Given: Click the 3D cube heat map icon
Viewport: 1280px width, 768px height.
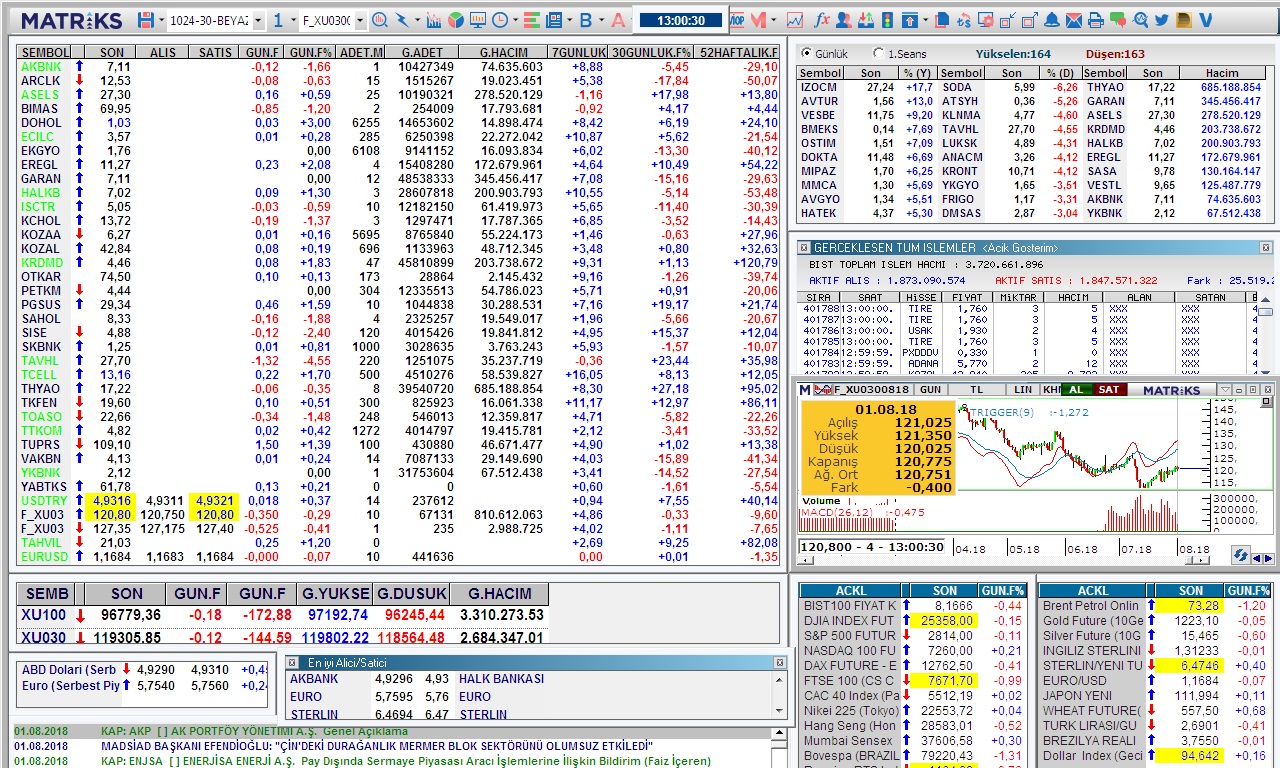Looking at the screenshot, I should tap(455, 20).
